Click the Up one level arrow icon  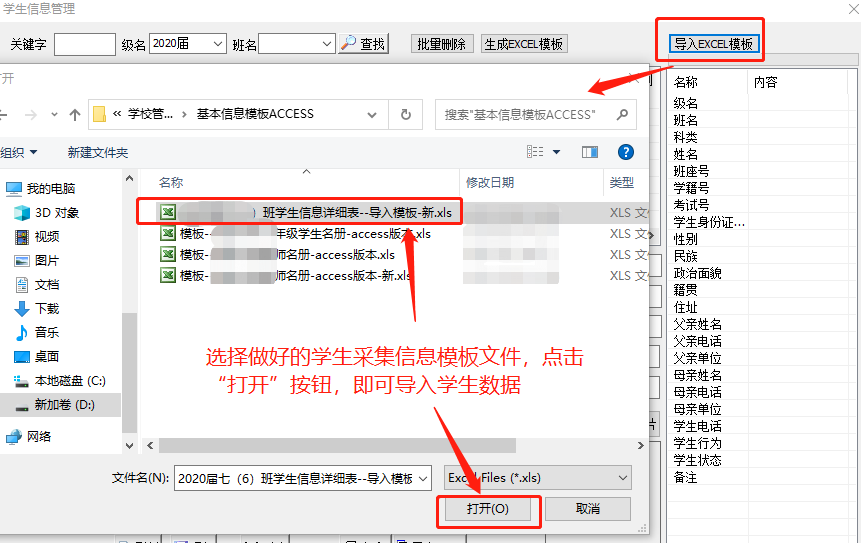coord(75,115)
